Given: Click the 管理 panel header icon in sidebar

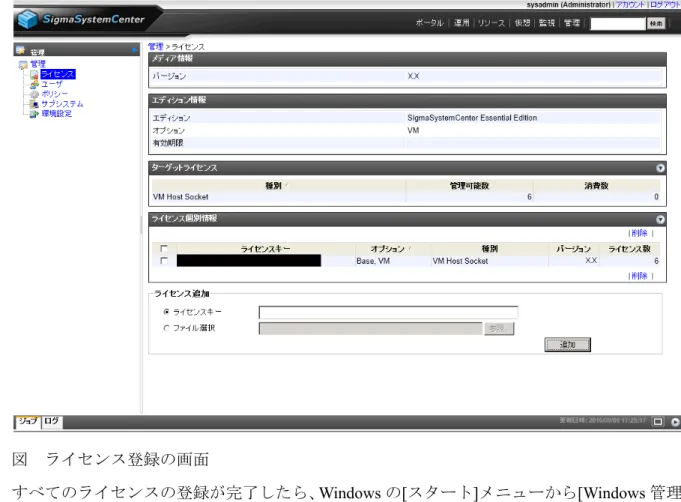Looking at the screenshot, I should (x=20, y=50).
